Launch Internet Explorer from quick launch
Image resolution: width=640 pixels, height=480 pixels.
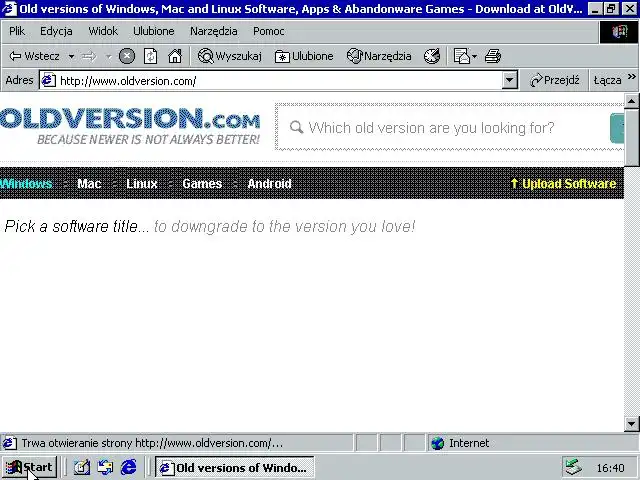pos(129,467)
